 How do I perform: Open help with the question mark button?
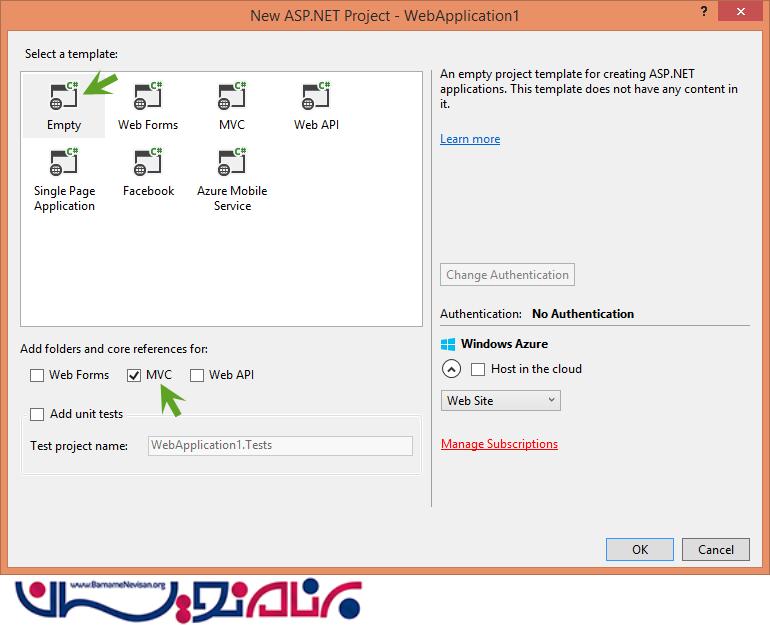[704, 11]
